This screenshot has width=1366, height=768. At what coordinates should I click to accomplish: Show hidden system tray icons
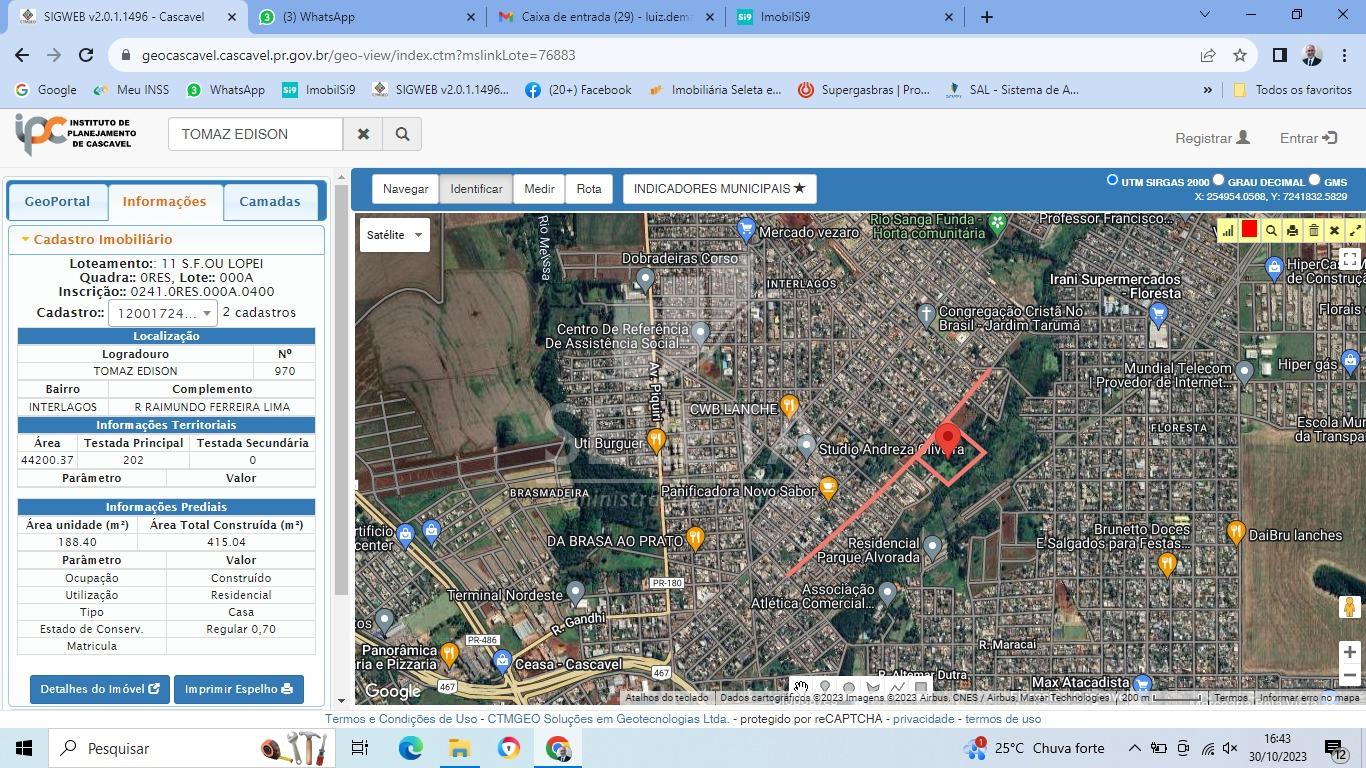1134,748
